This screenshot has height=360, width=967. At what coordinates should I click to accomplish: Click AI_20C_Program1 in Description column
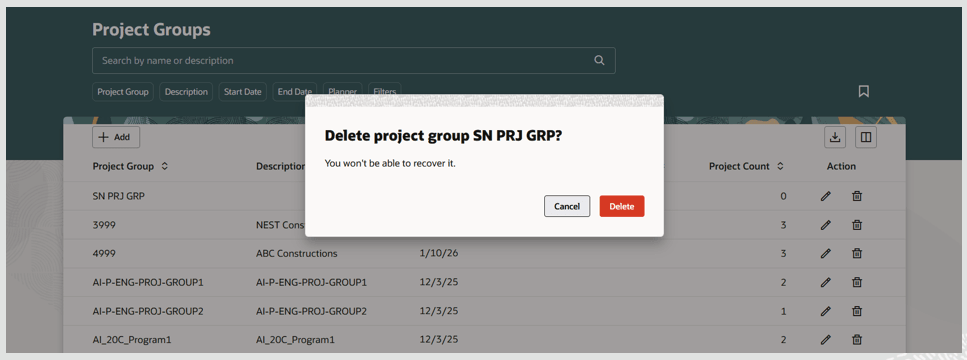[x=295, y=340]
